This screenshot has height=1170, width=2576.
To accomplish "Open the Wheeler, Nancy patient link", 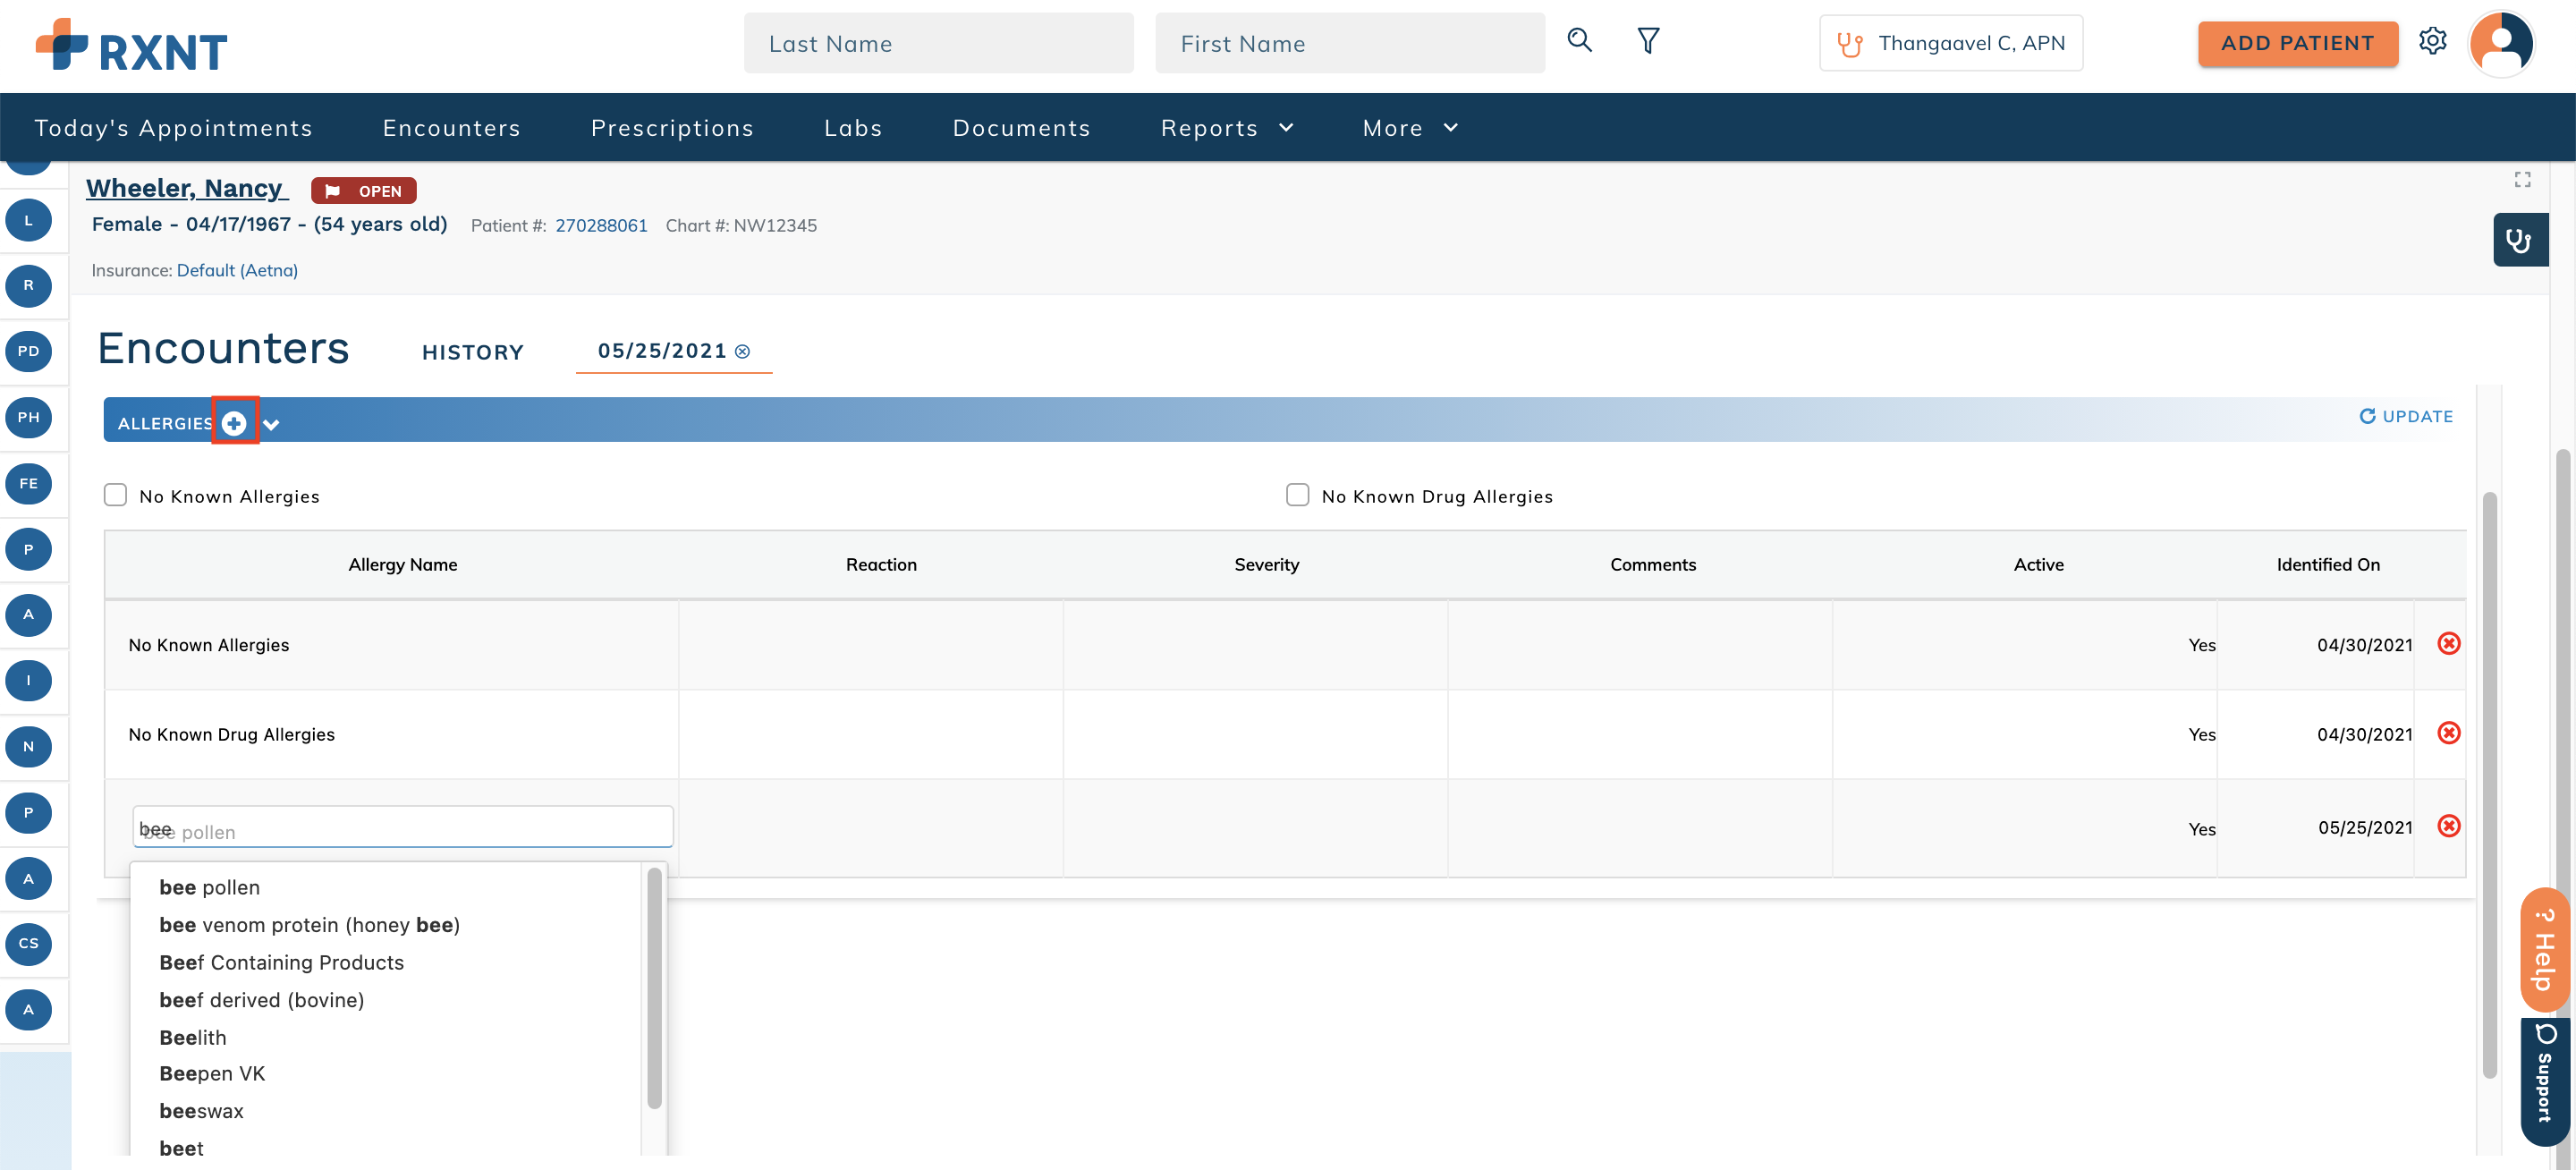I will (186, 188).
